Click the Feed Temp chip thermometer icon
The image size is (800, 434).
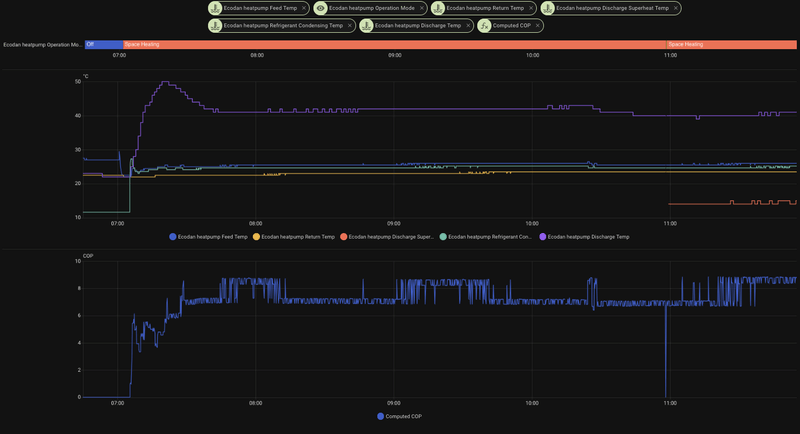tap(215, 8)
